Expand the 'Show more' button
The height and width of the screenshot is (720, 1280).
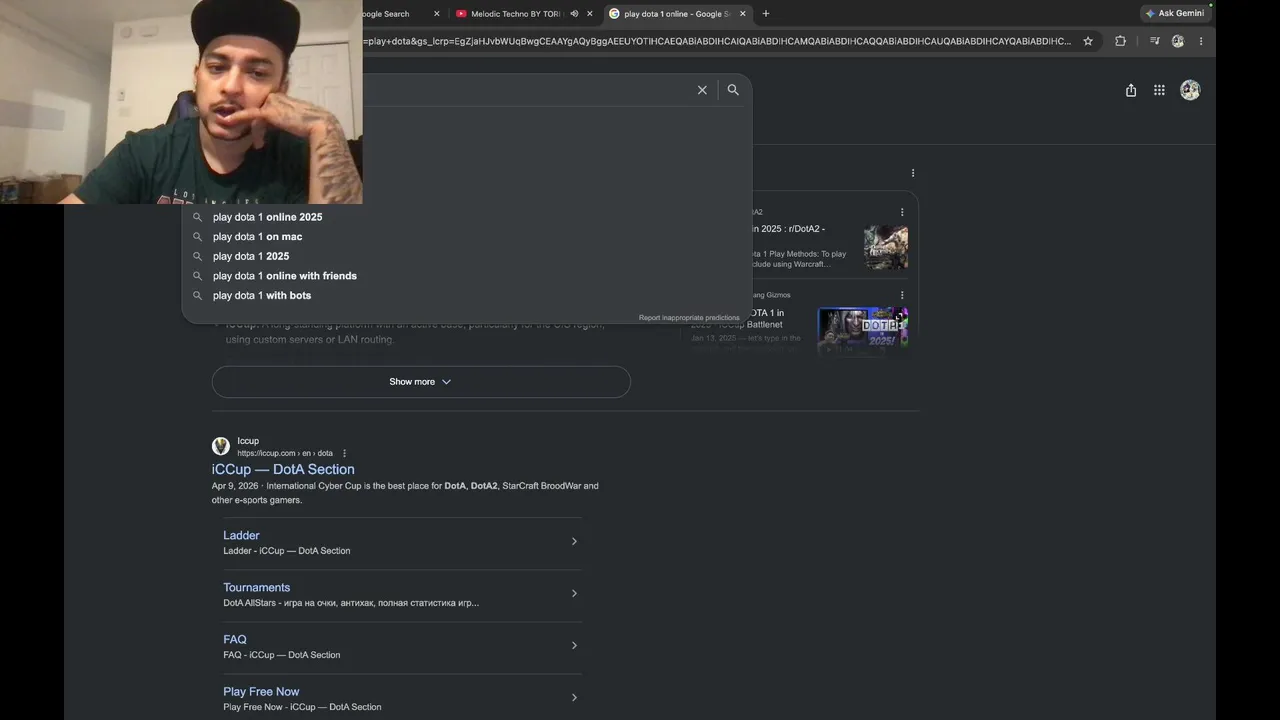click(x=421, y=382)
